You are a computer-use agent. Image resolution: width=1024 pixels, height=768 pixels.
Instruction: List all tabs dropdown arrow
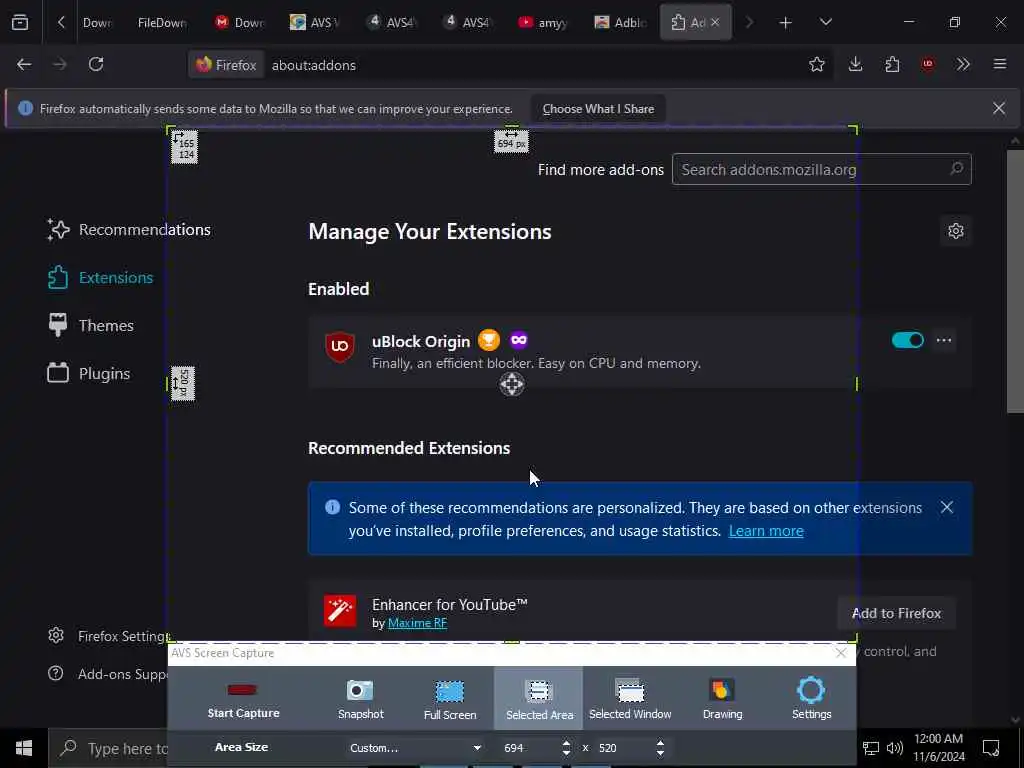point(825,22)
